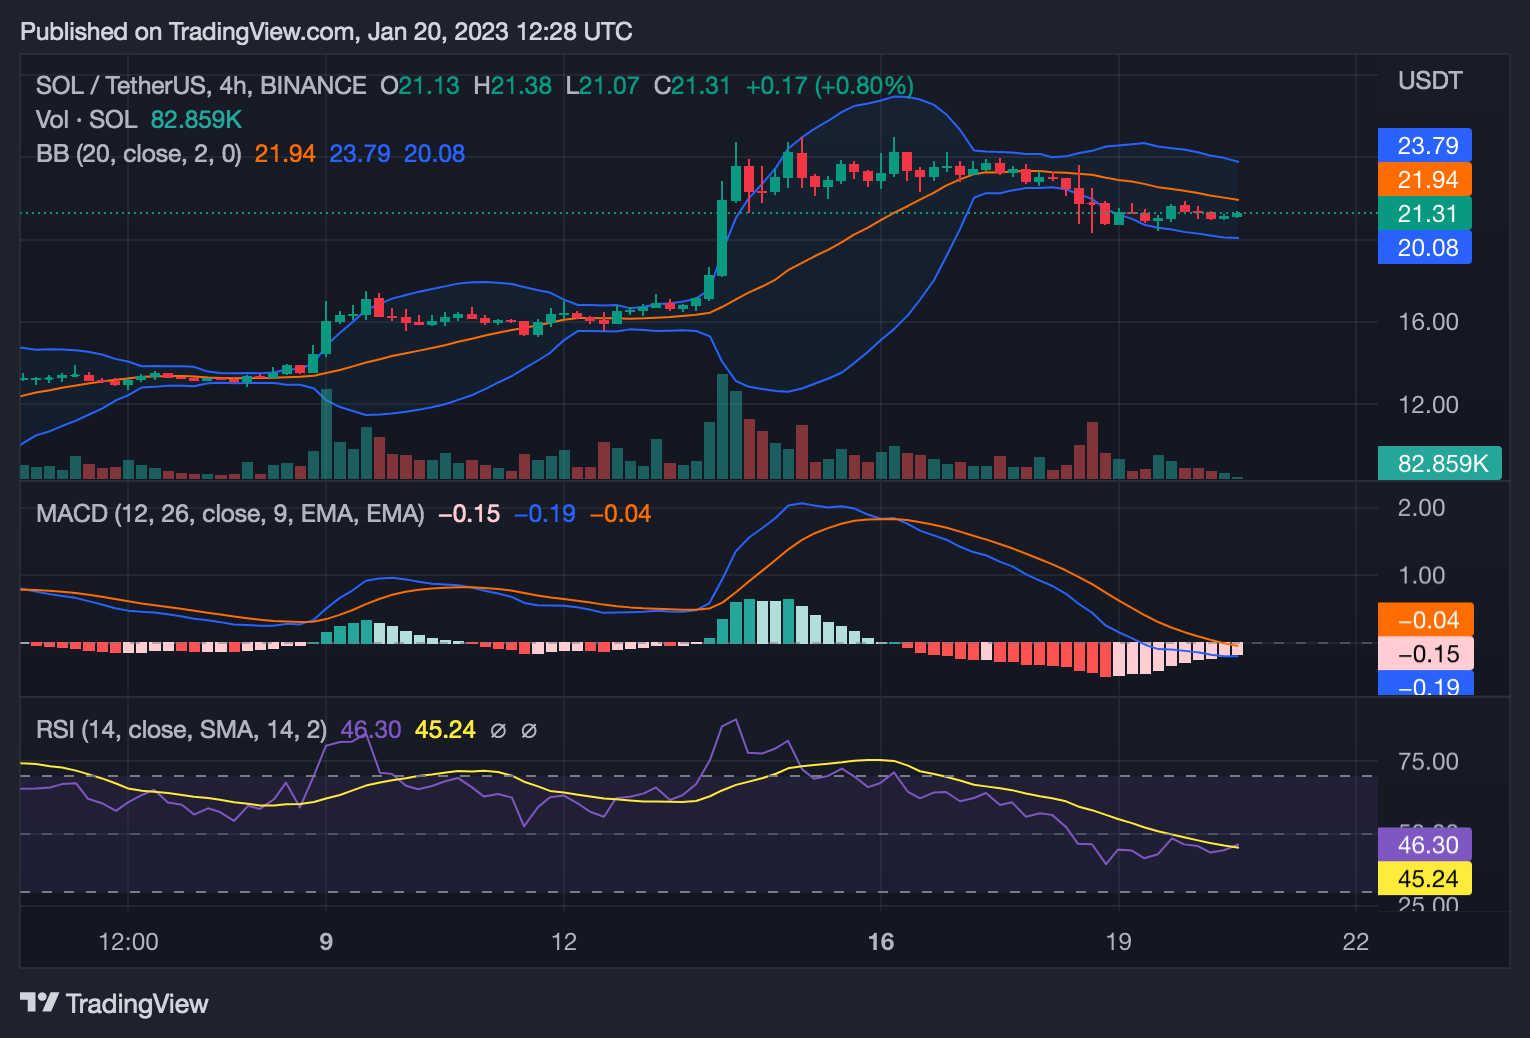Click the yellow 45.24 RSI average tag
Screen dimensions: 1530x1038
1425,879
